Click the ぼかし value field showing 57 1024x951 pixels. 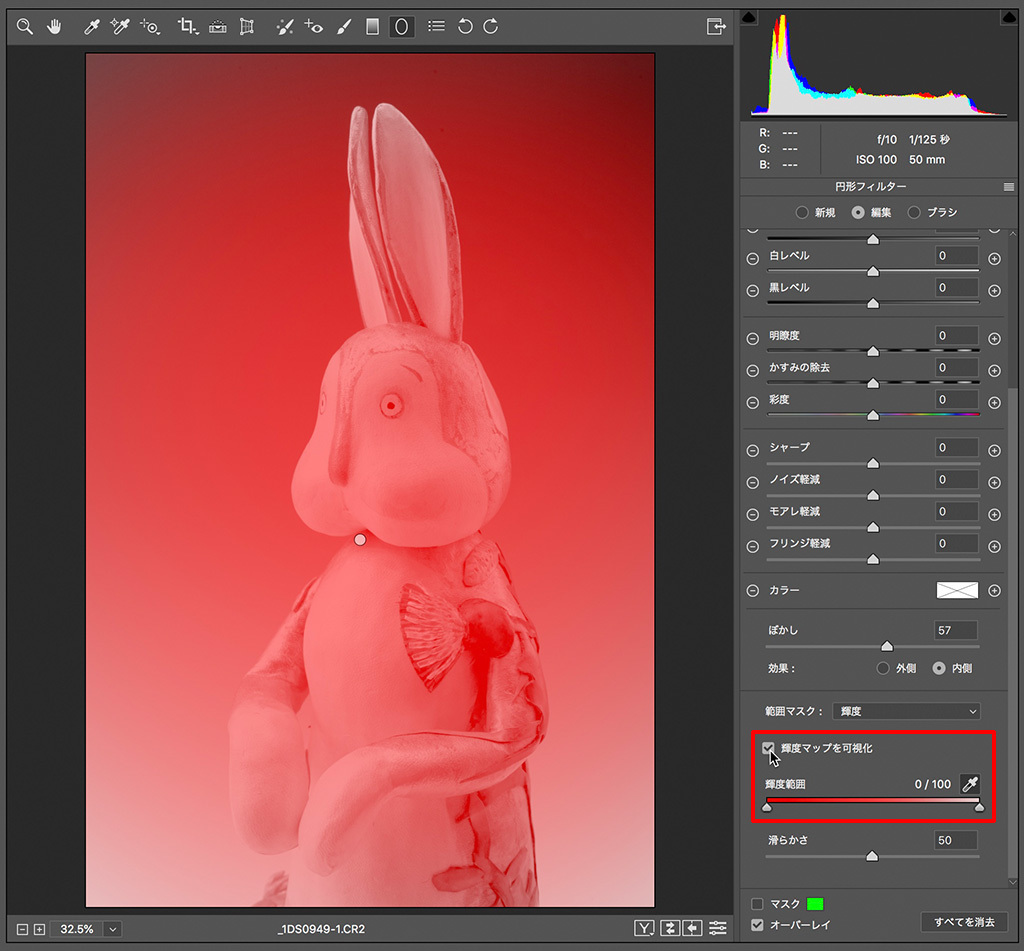coord(956,630)
